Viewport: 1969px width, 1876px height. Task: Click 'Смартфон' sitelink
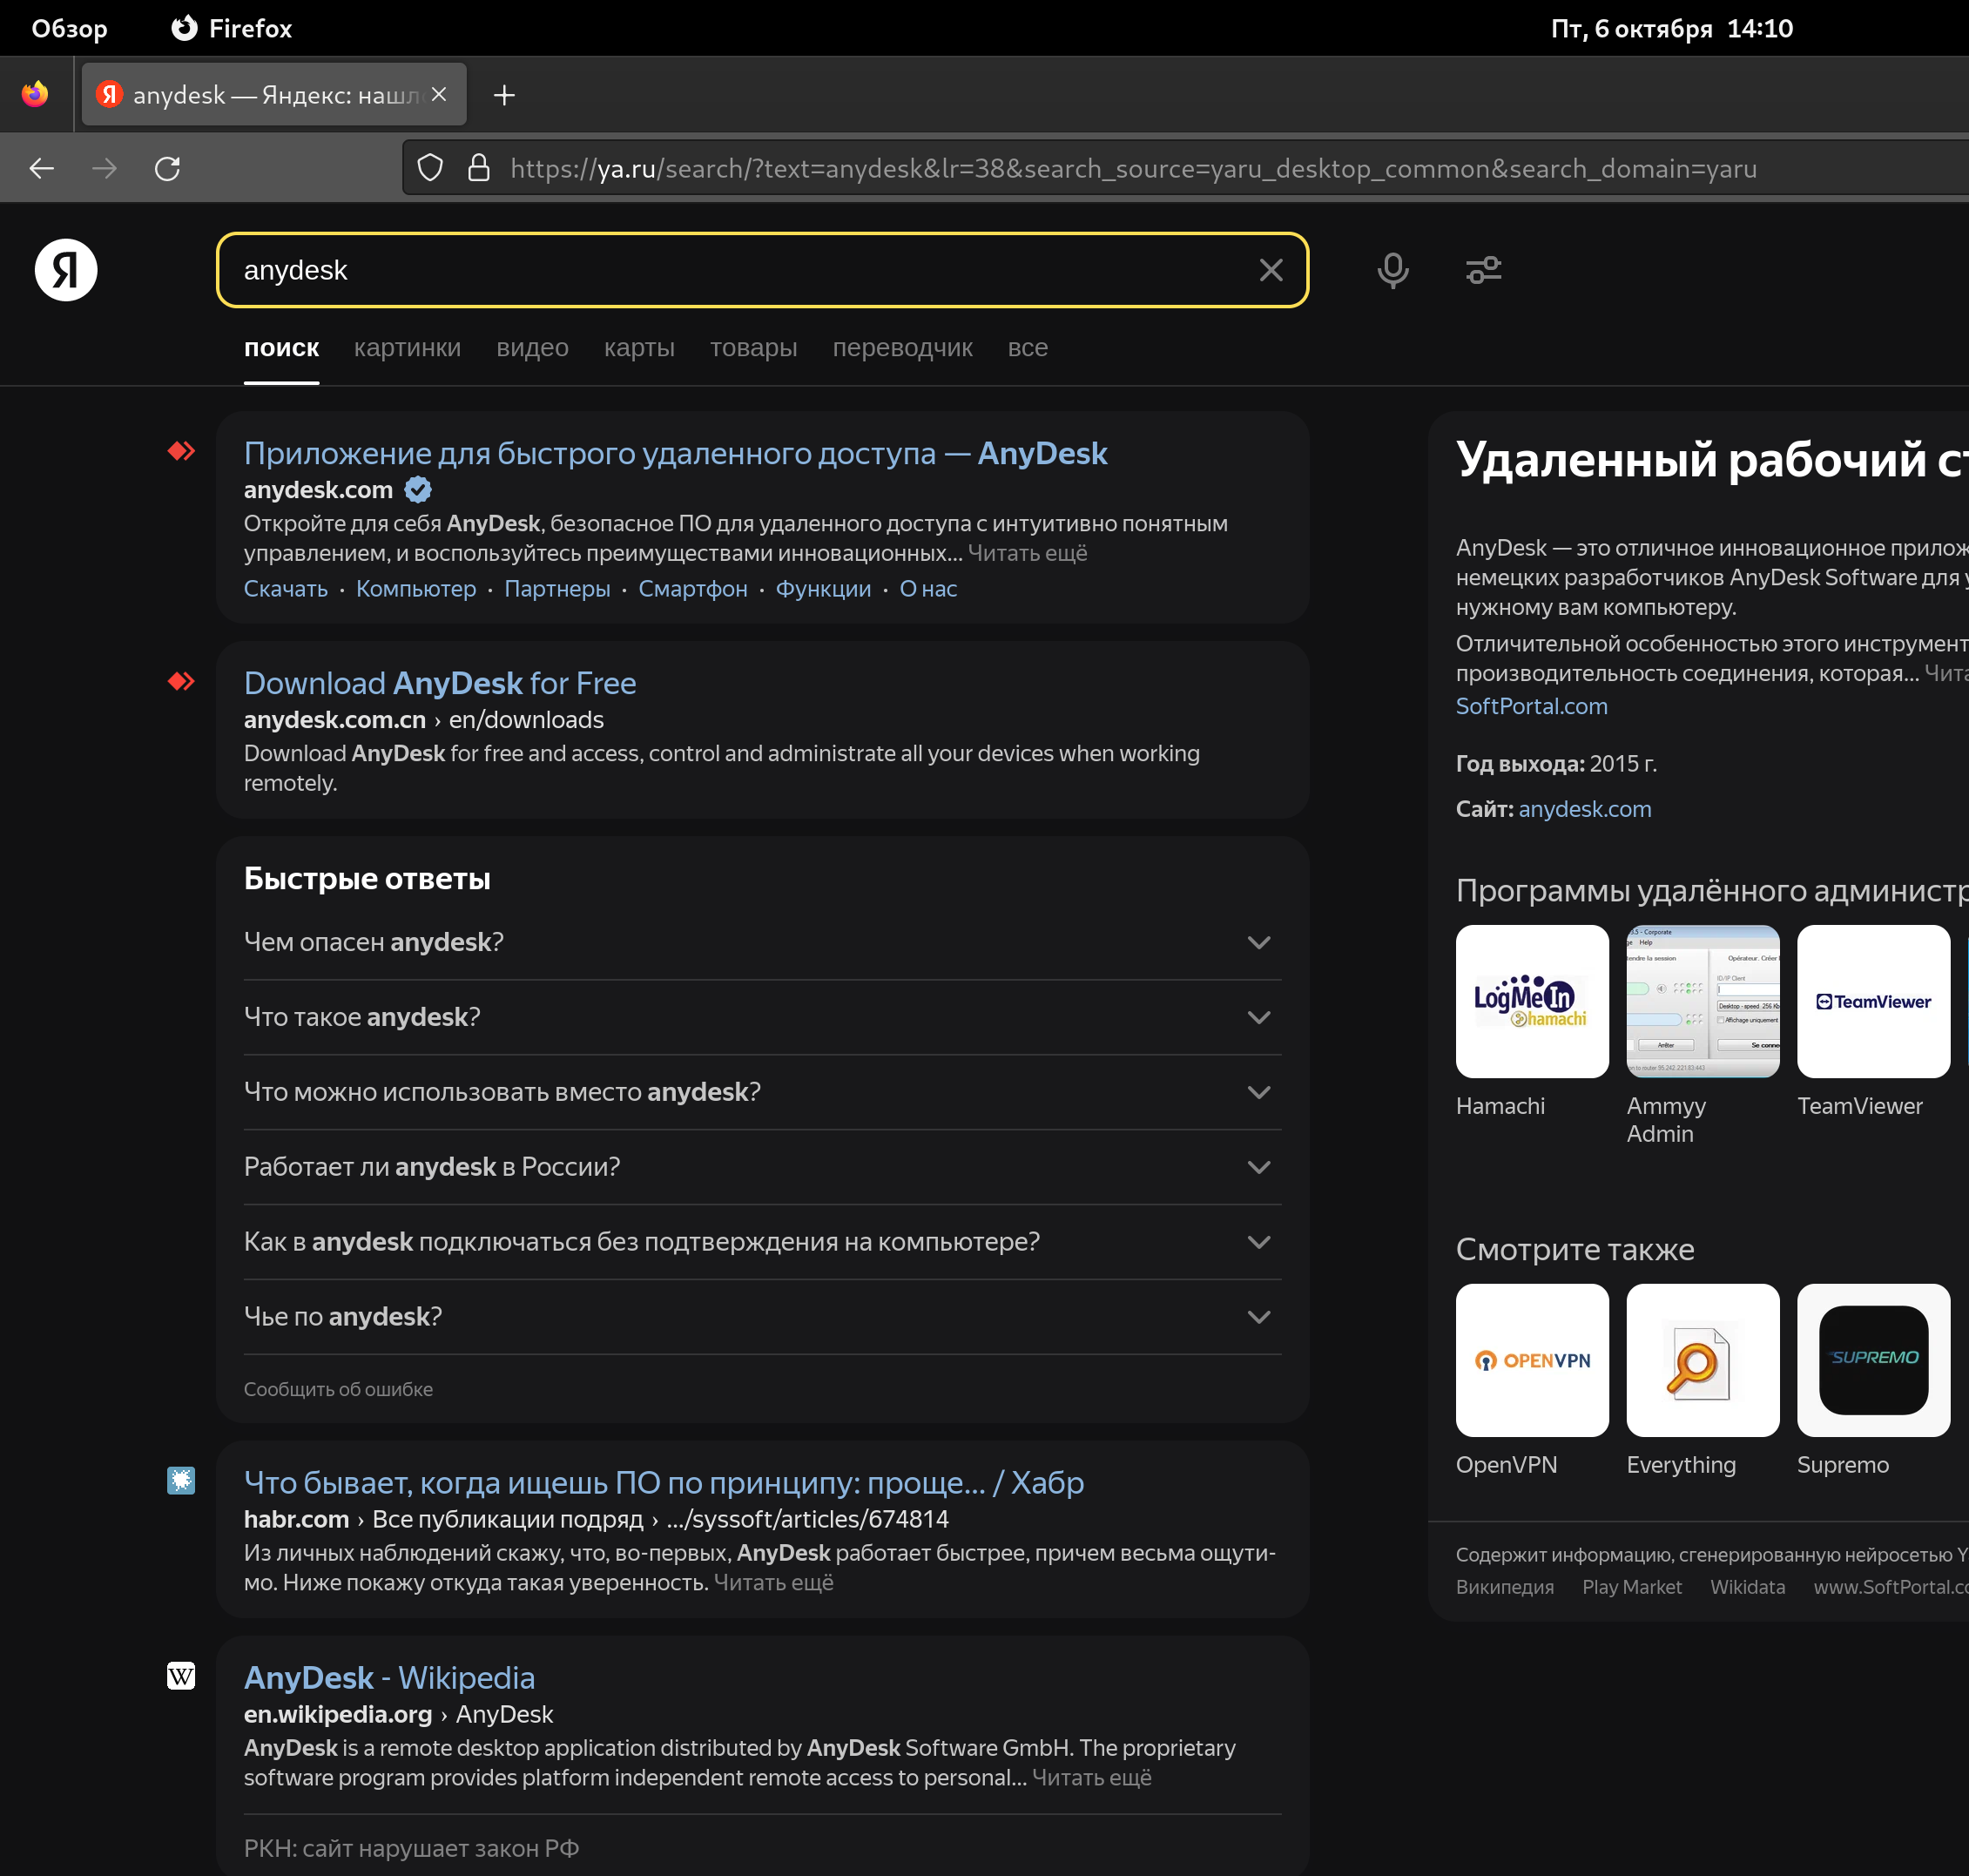[693, 589]
